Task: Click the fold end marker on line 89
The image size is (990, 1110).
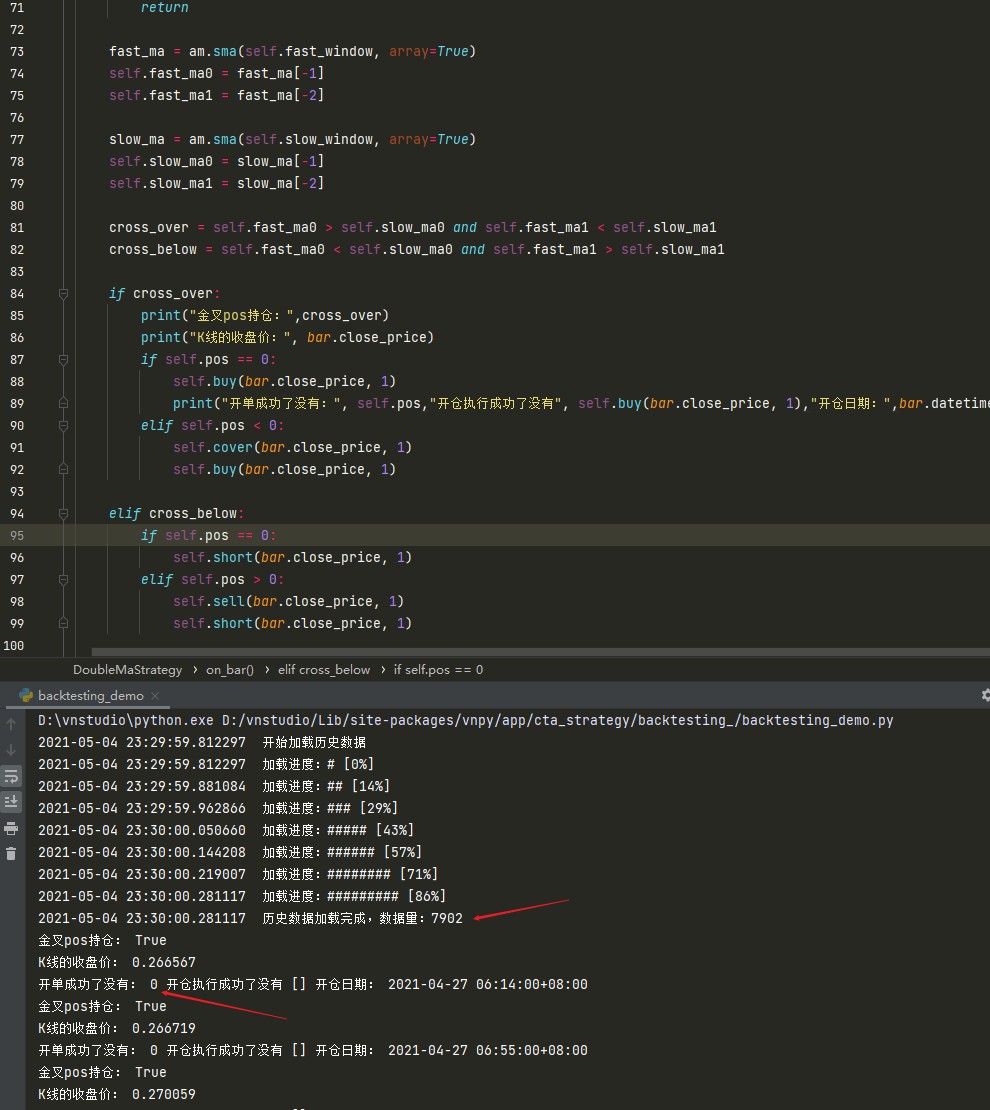Action: [63, 404]
